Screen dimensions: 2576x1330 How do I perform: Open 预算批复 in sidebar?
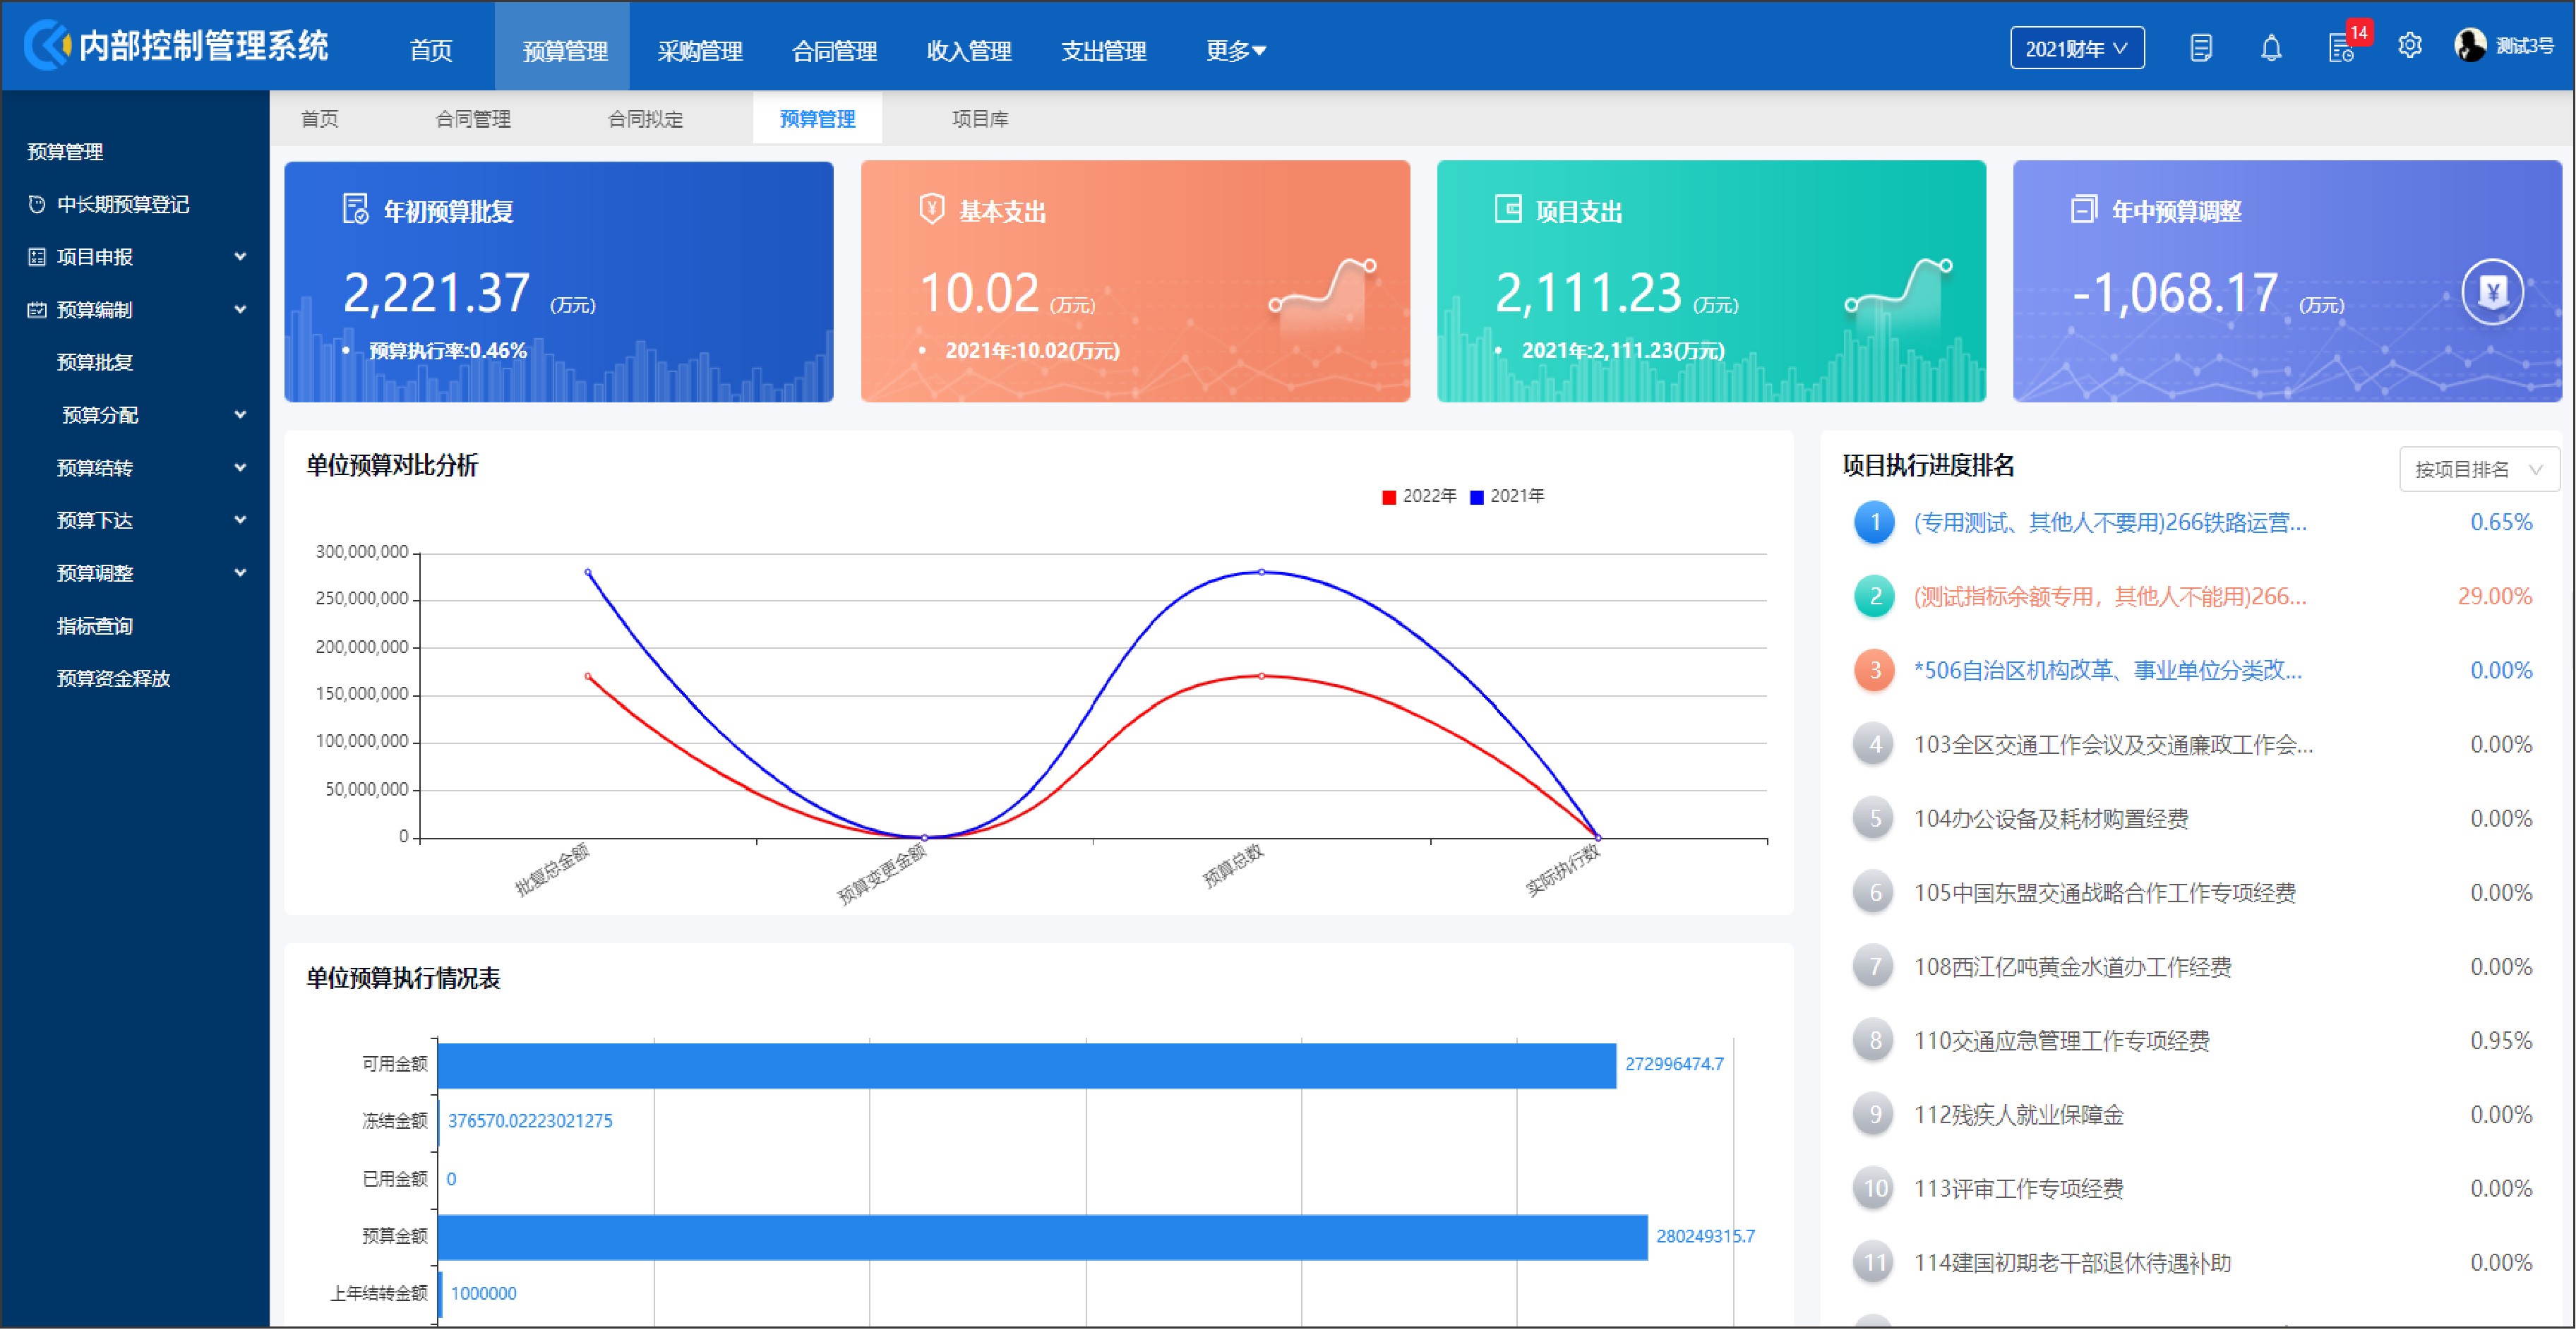pos(95,362)
